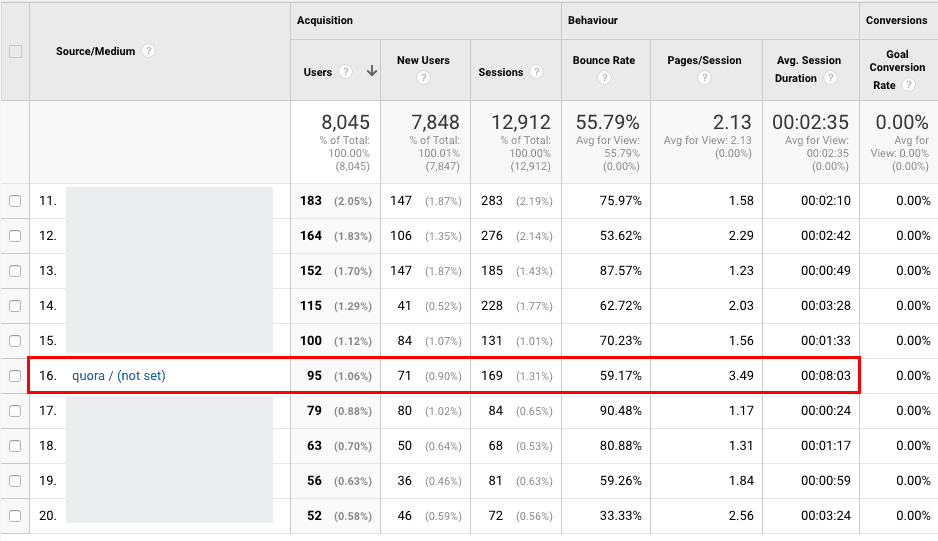
Task: Click users value 115 in row 14
Action: 310,306
